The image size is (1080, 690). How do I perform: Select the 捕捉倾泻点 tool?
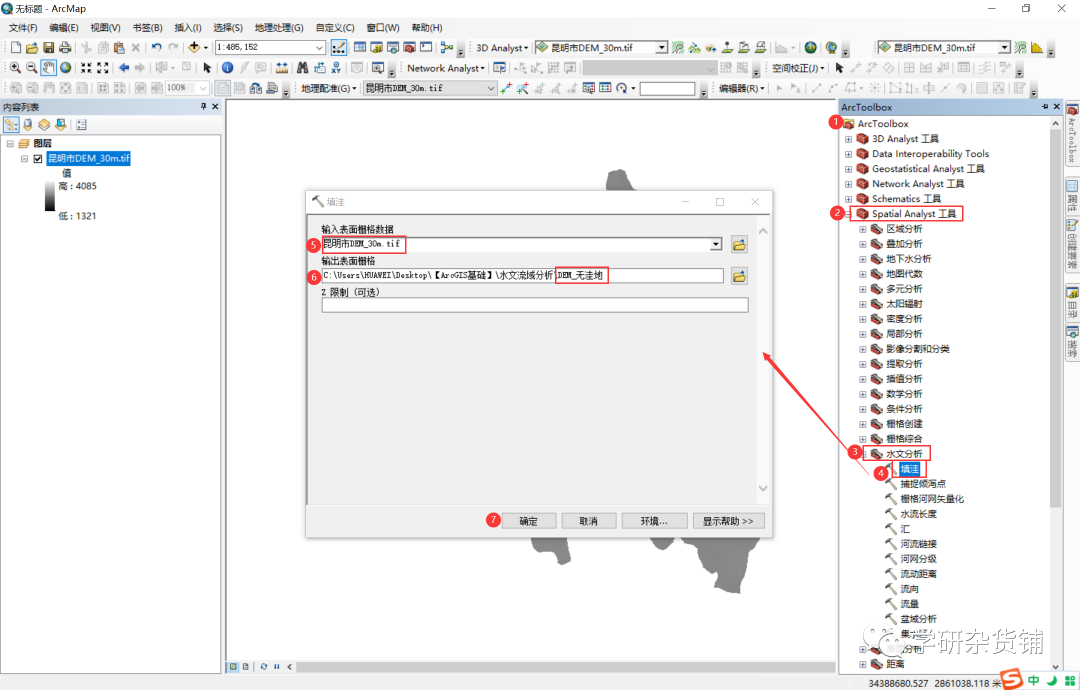(x=923, y=484)
